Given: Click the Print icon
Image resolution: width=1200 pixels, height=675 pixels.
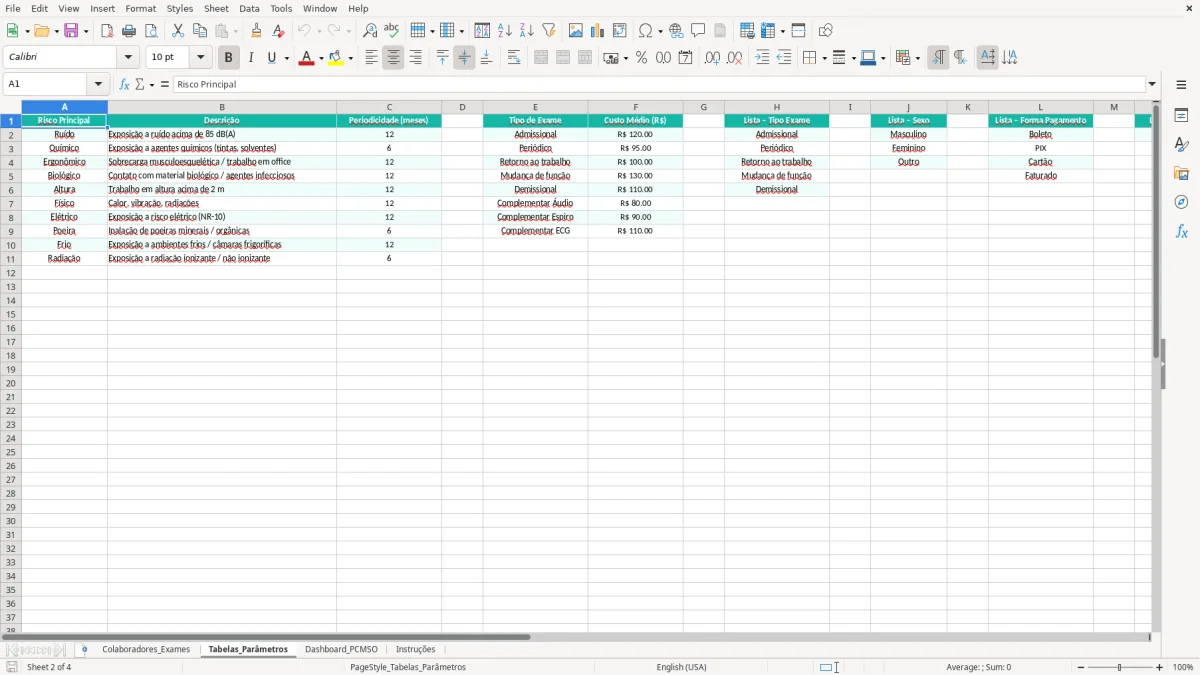Looking at the screenshot, I should point(129,31).
